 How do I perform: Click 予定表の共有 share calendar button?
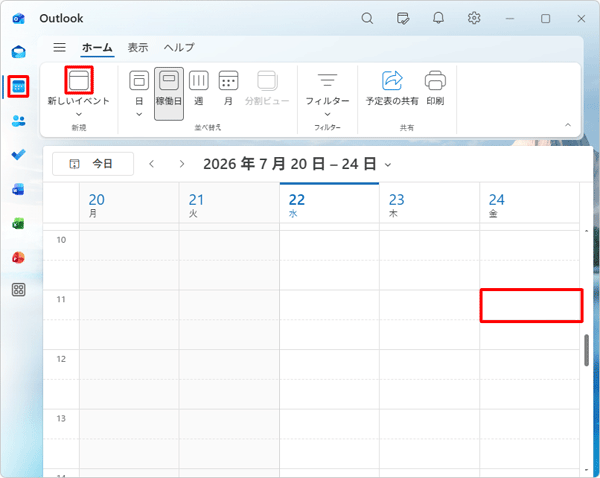[392, 88]
